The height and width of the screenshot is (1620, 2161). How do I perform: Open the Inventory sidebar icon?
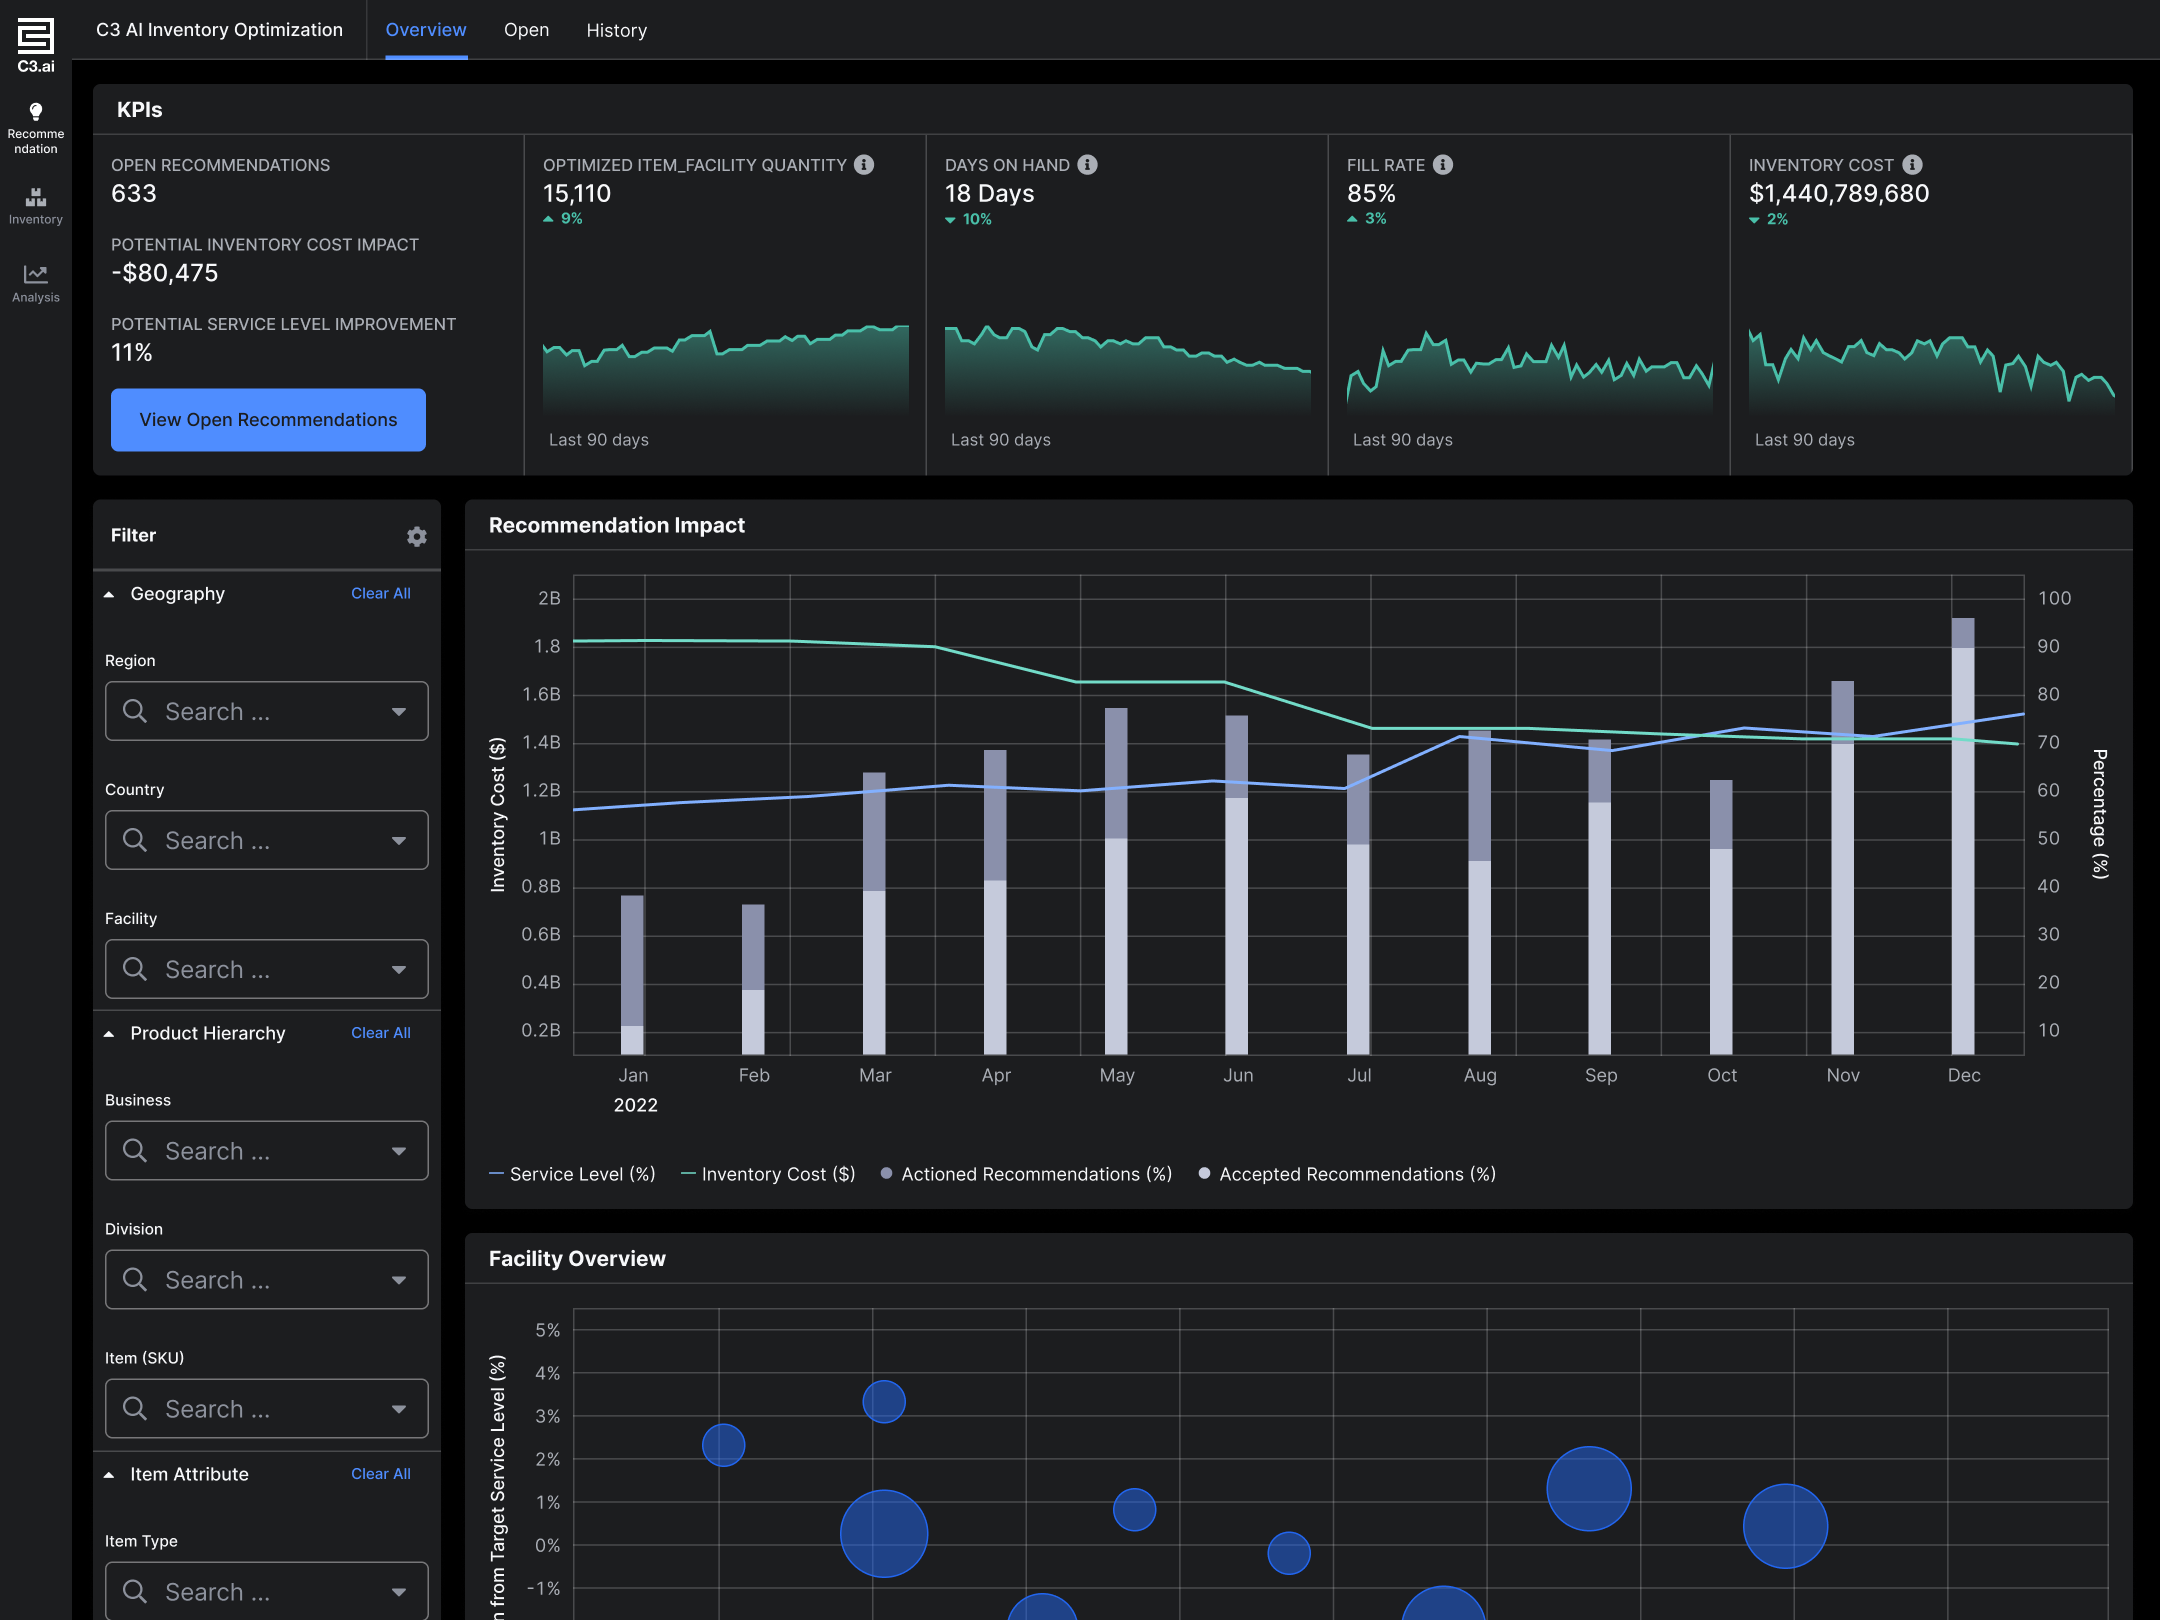(36, 198)
